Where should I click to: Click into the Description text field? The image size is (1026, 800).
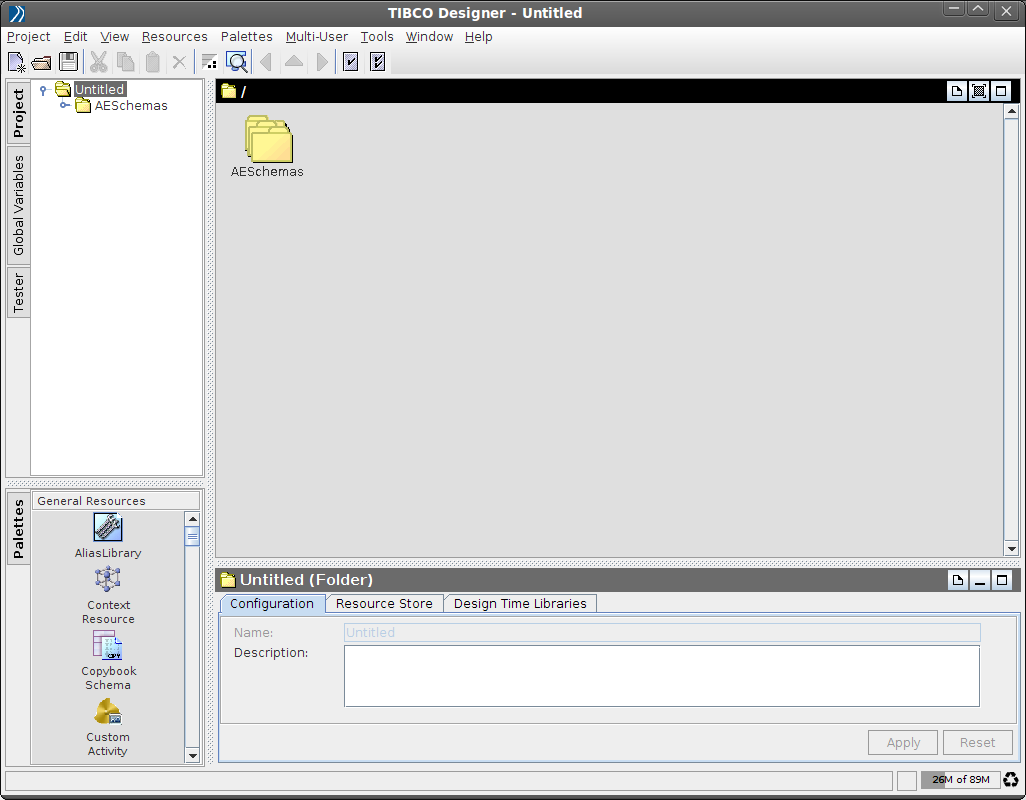tap(661, 676)
